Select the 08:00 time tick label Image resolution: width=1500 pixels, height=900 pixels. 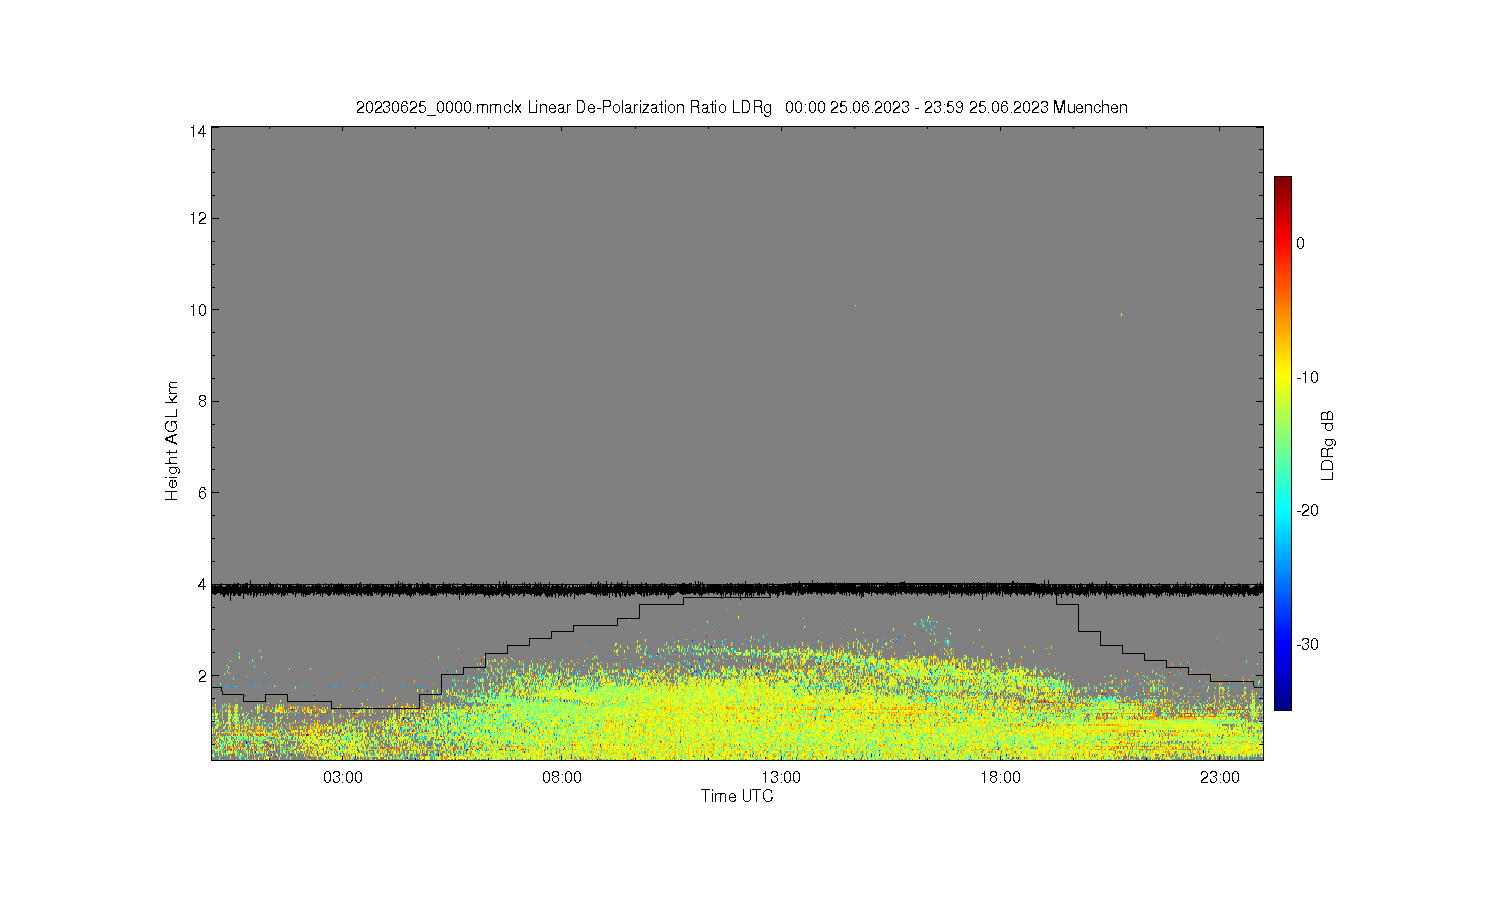pyautogui.click(x=562, y=778)
